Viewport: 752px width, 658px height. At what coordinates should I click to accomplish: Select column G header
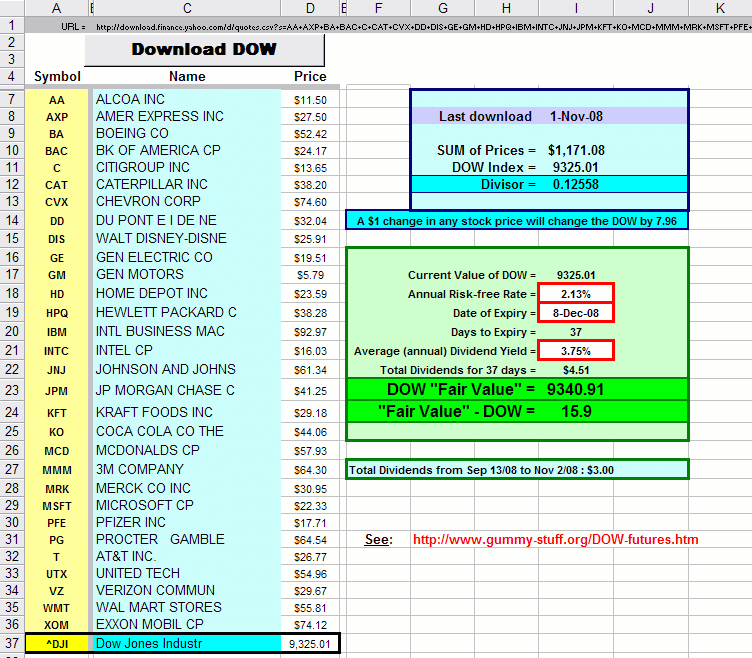443,8
